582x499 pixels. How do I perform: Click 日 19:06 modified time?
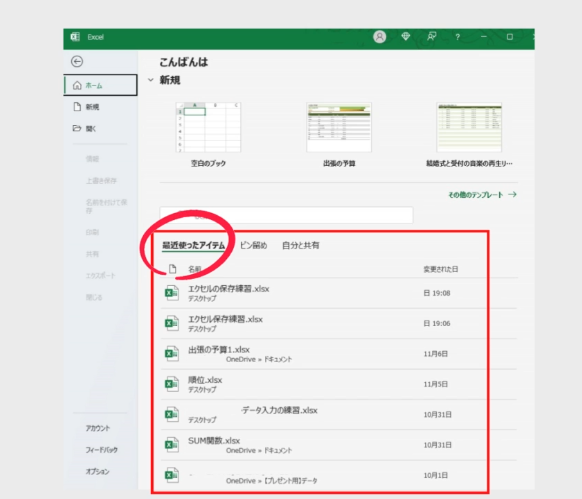[437, 323]
